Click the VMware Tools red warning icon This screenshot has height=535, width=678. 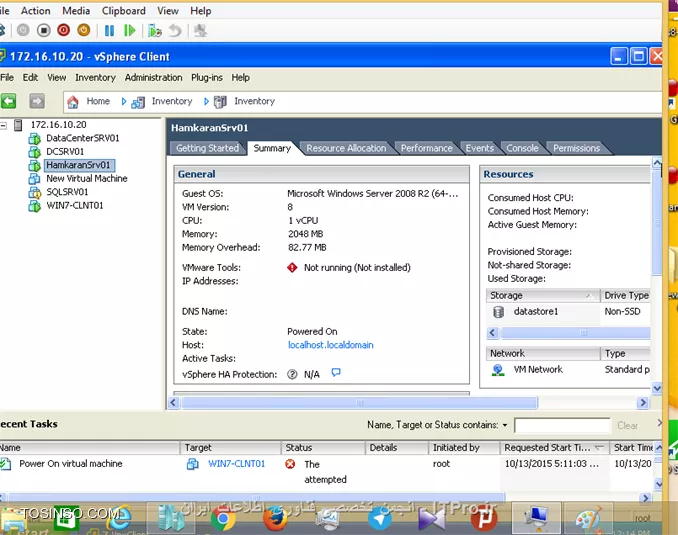292,268
